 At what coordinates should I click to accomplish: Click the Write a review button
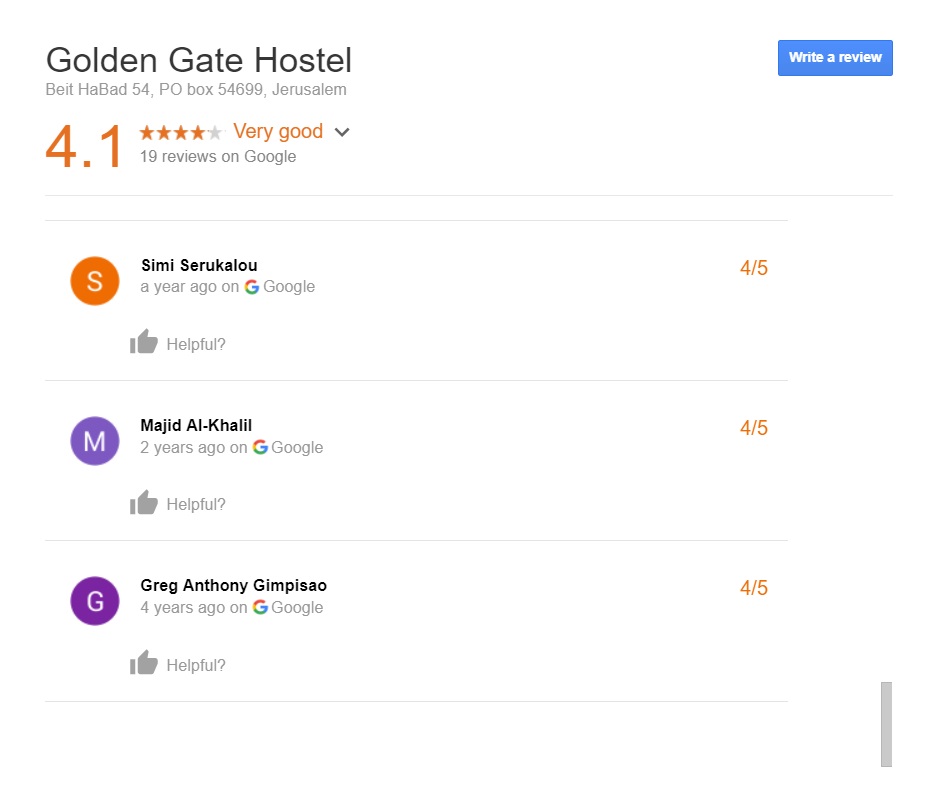tap(835, 58)
